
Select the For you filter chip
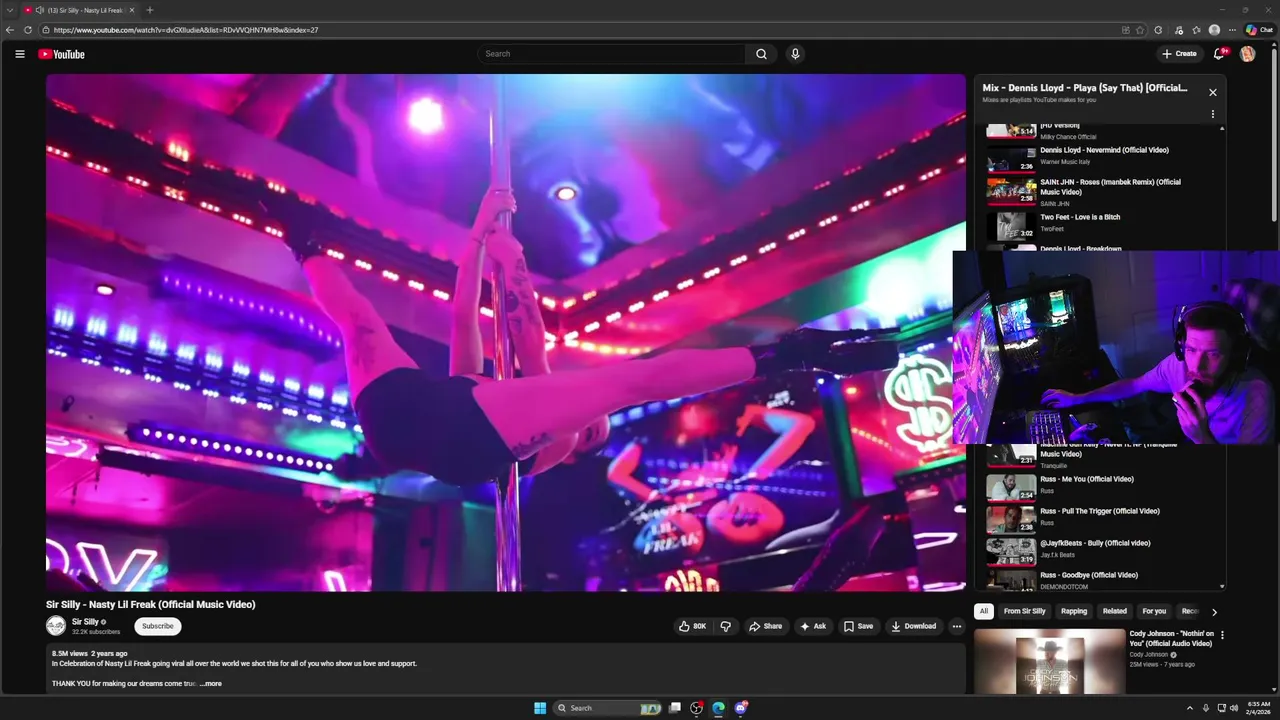coord(1154,611)
